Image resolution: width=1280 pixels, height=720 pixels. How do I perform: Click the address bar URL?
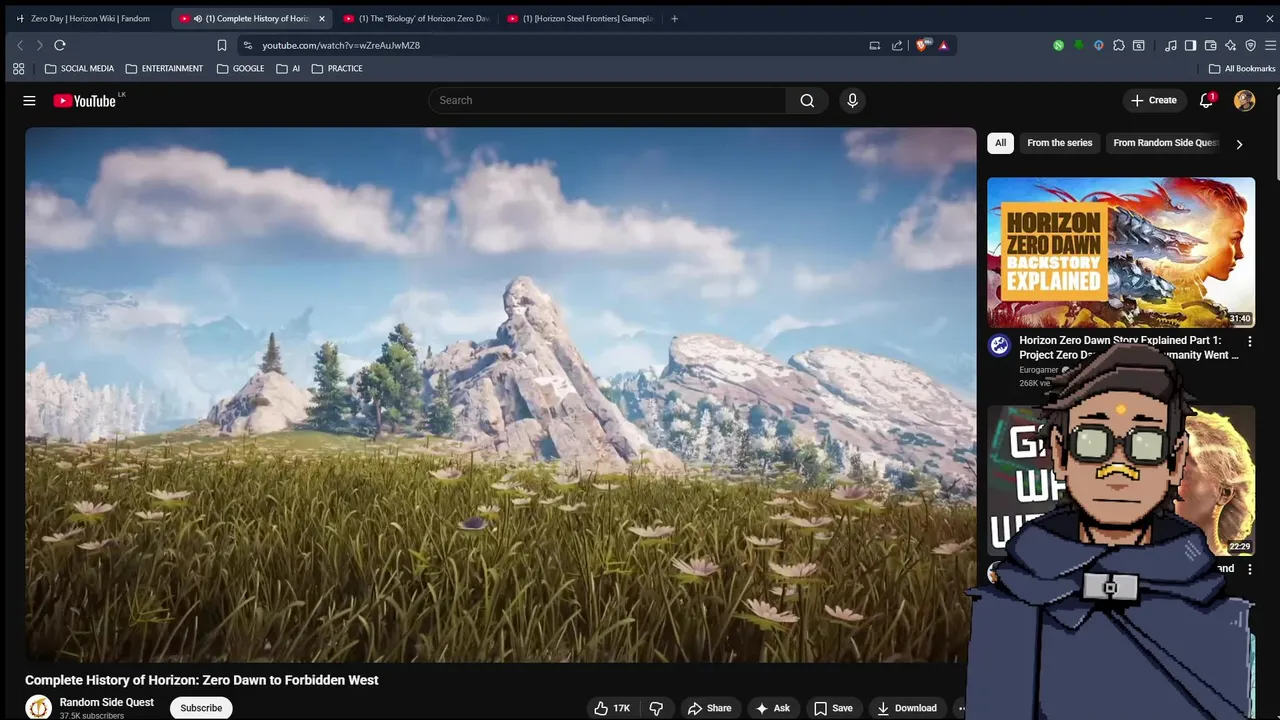(341, 45)
